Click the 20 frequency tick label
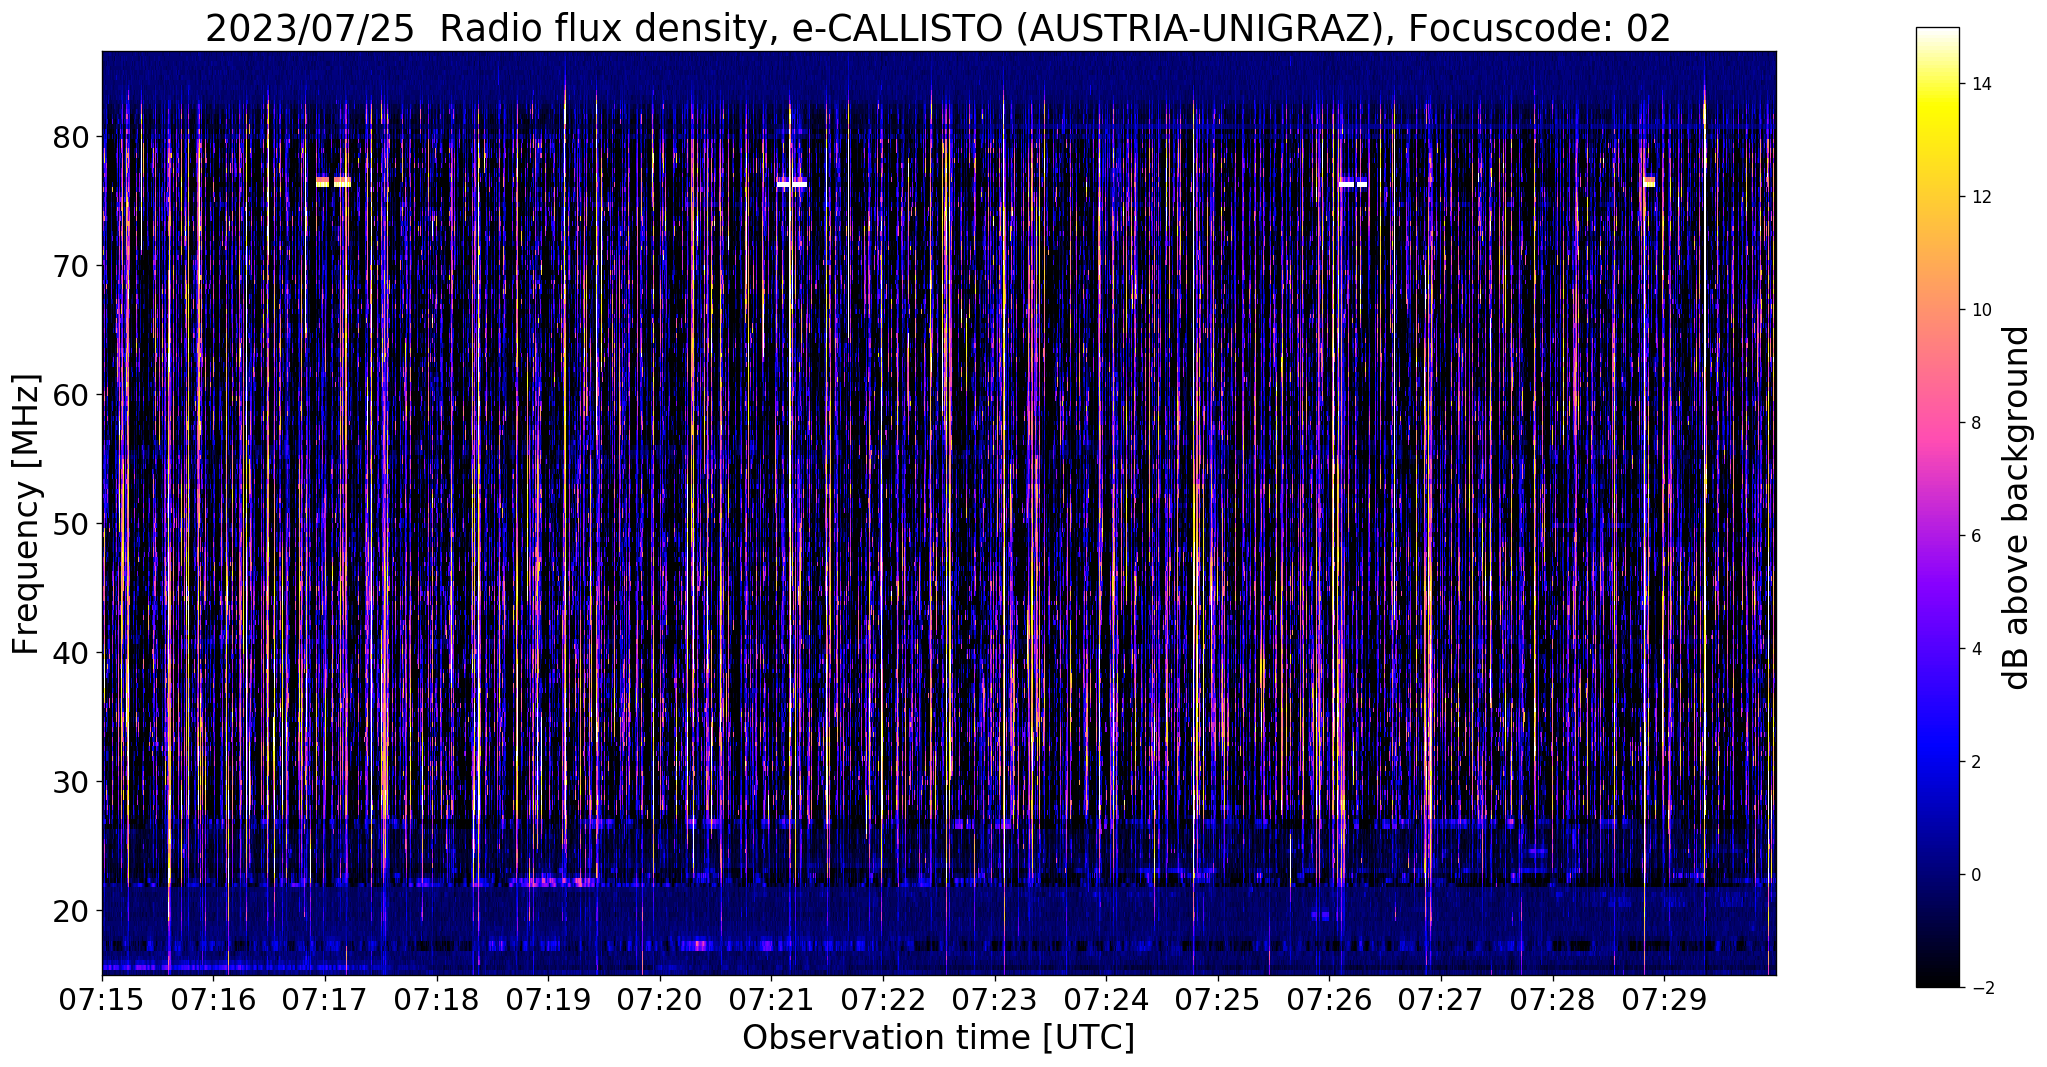 coord(71,911)
